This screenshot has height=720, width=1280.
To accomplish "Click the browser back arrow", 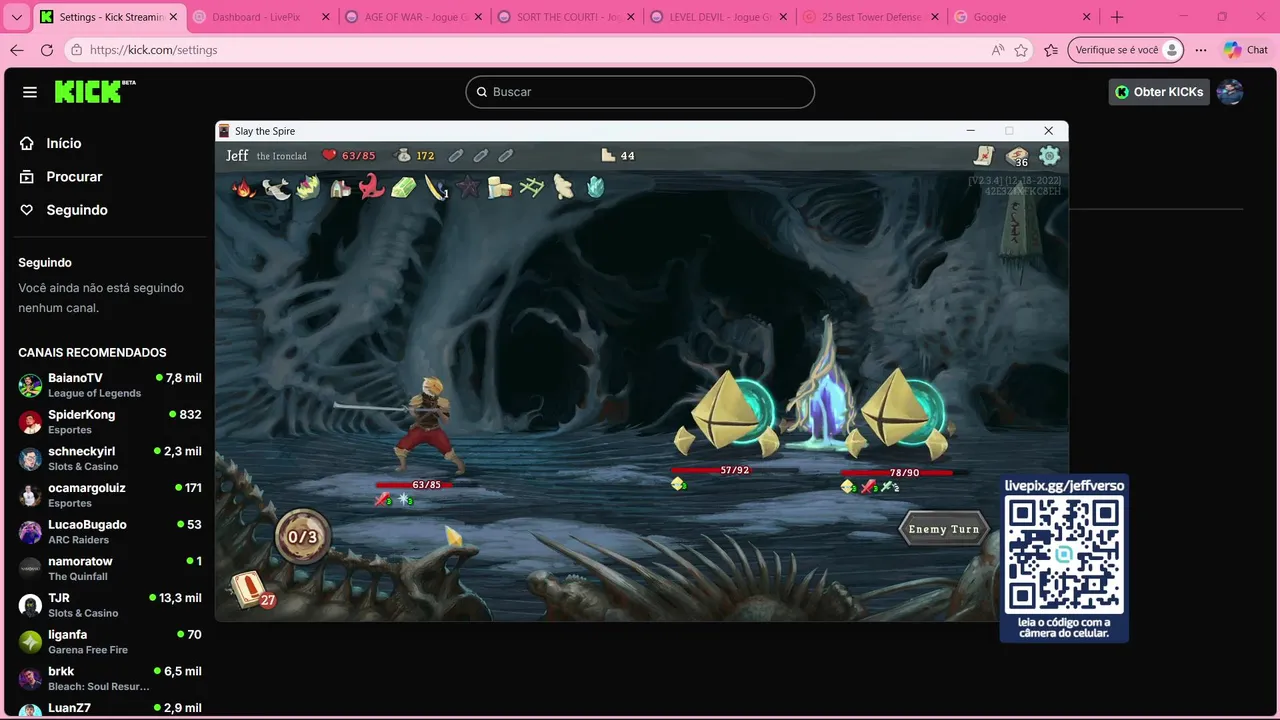I will pos(17,50).
